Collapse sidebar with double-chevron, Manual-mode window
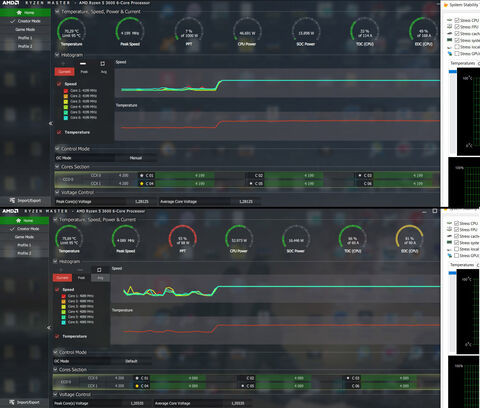 click(x=50, y=123)
